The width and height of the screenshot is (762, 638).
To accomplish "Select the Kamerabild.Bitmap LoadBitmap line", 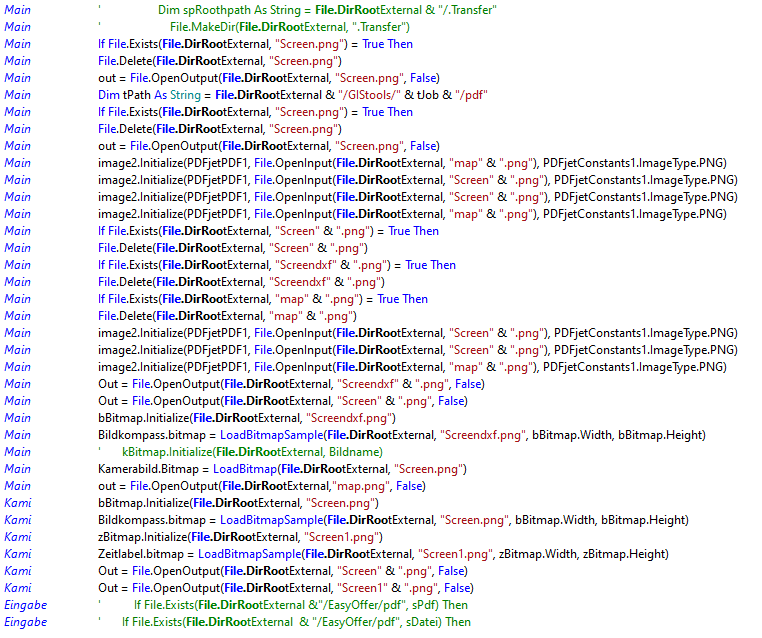I will click(x=282, y=469).
